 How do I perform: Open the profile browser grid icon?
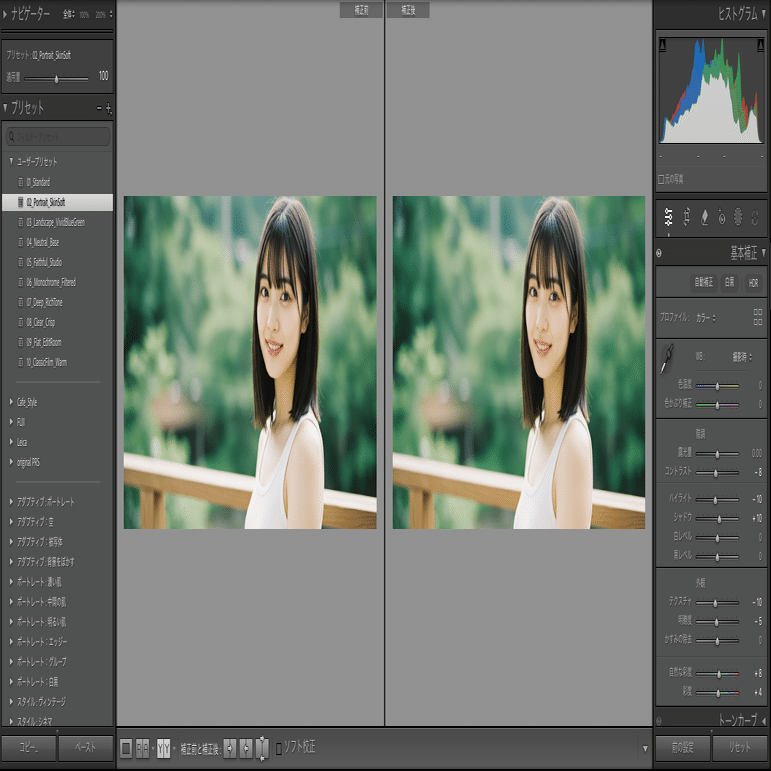click(x=758, y=317)
